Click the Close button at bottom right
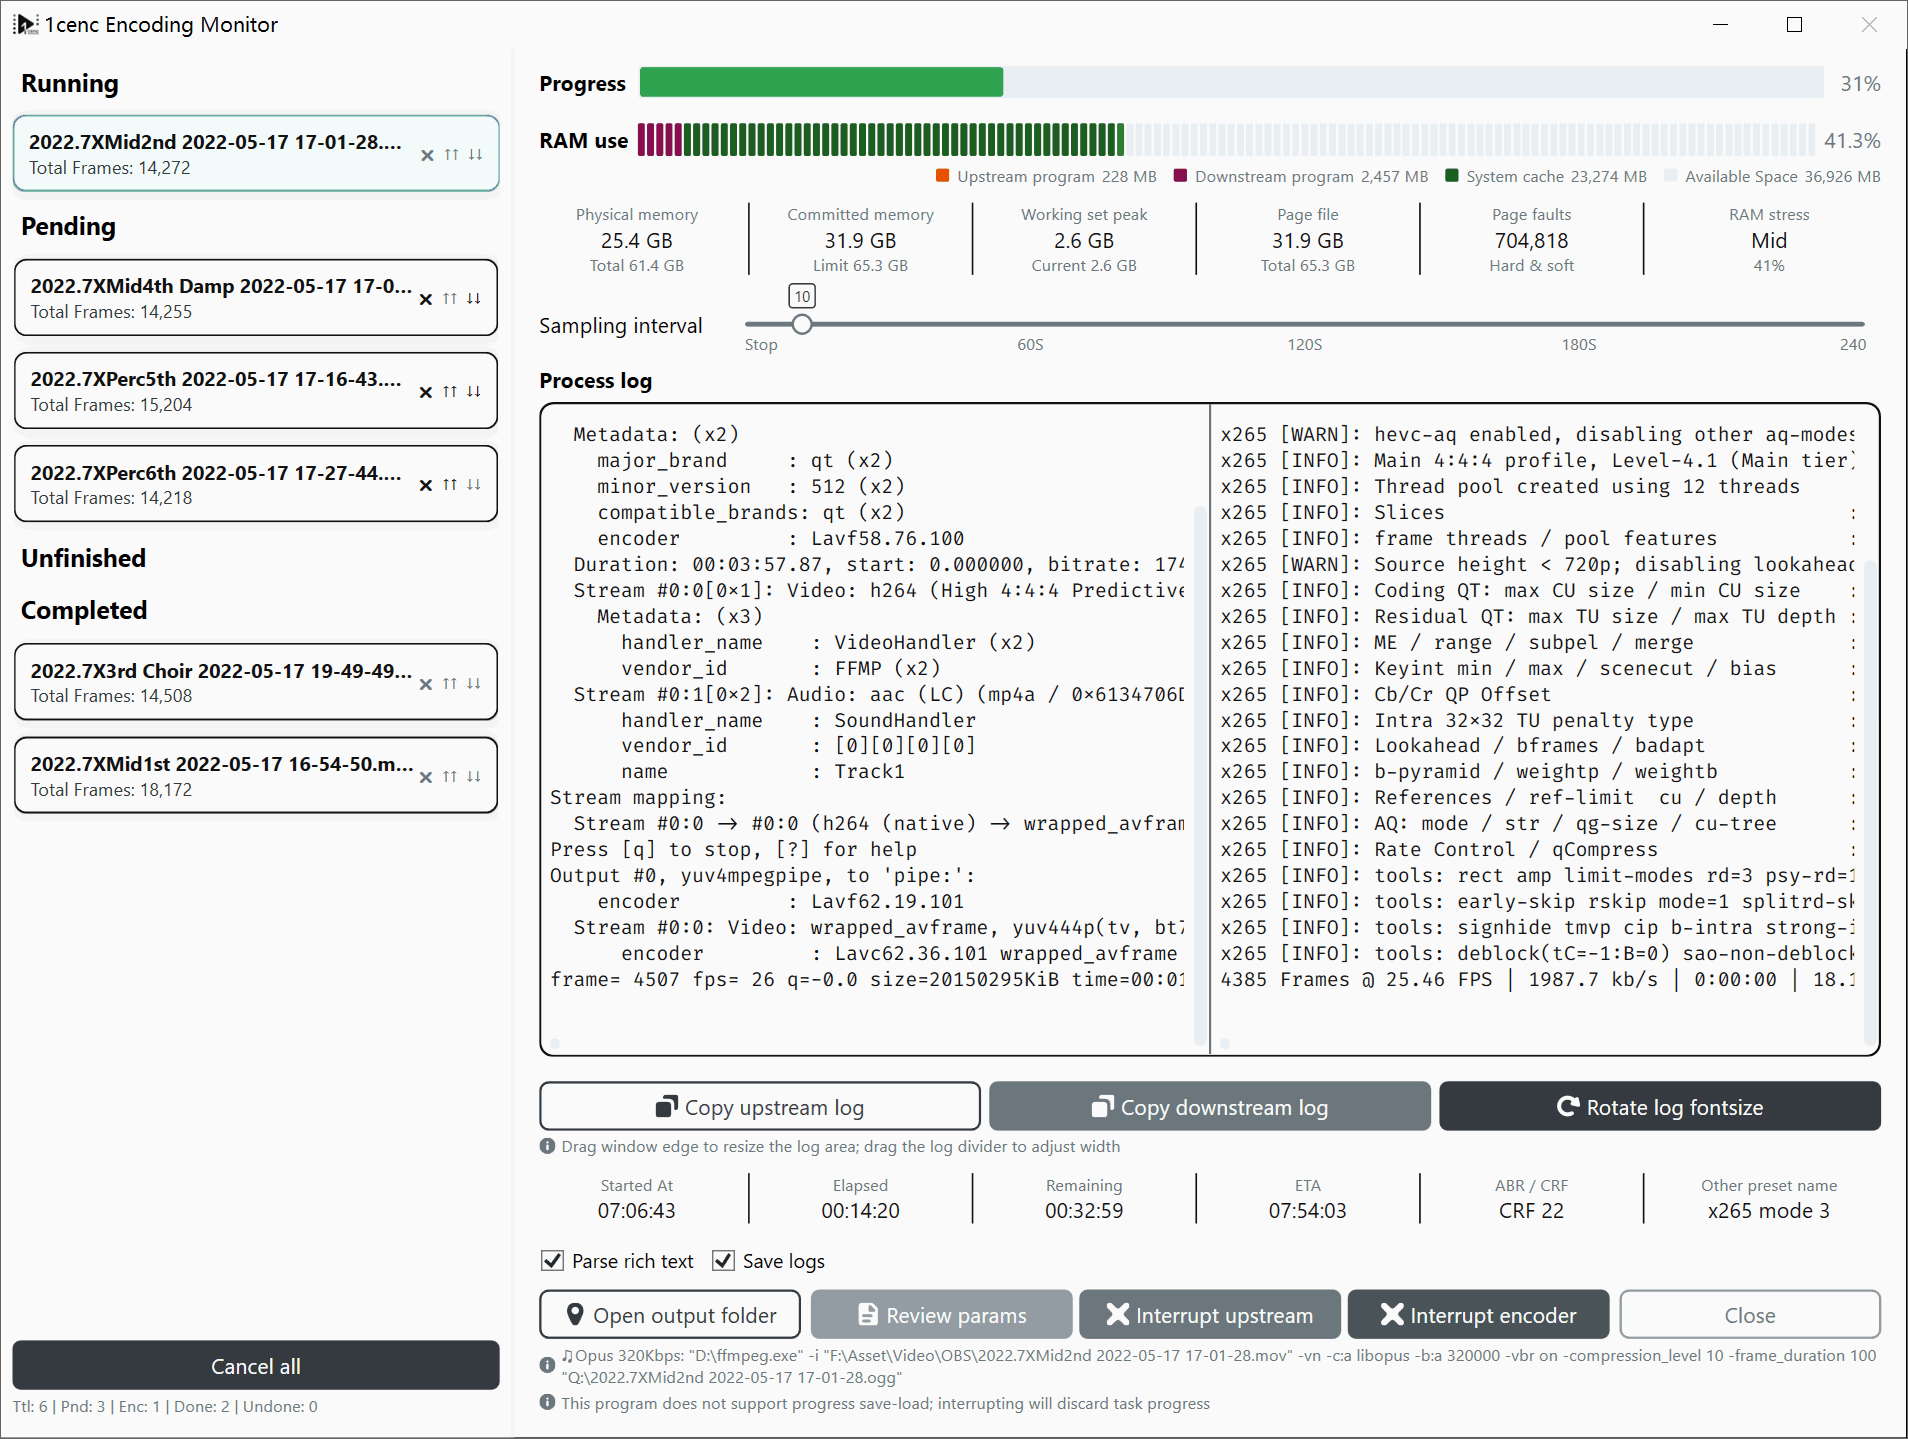Image resolution: width=1908 pixels, height=1439 pixels. point(1750,1315)
